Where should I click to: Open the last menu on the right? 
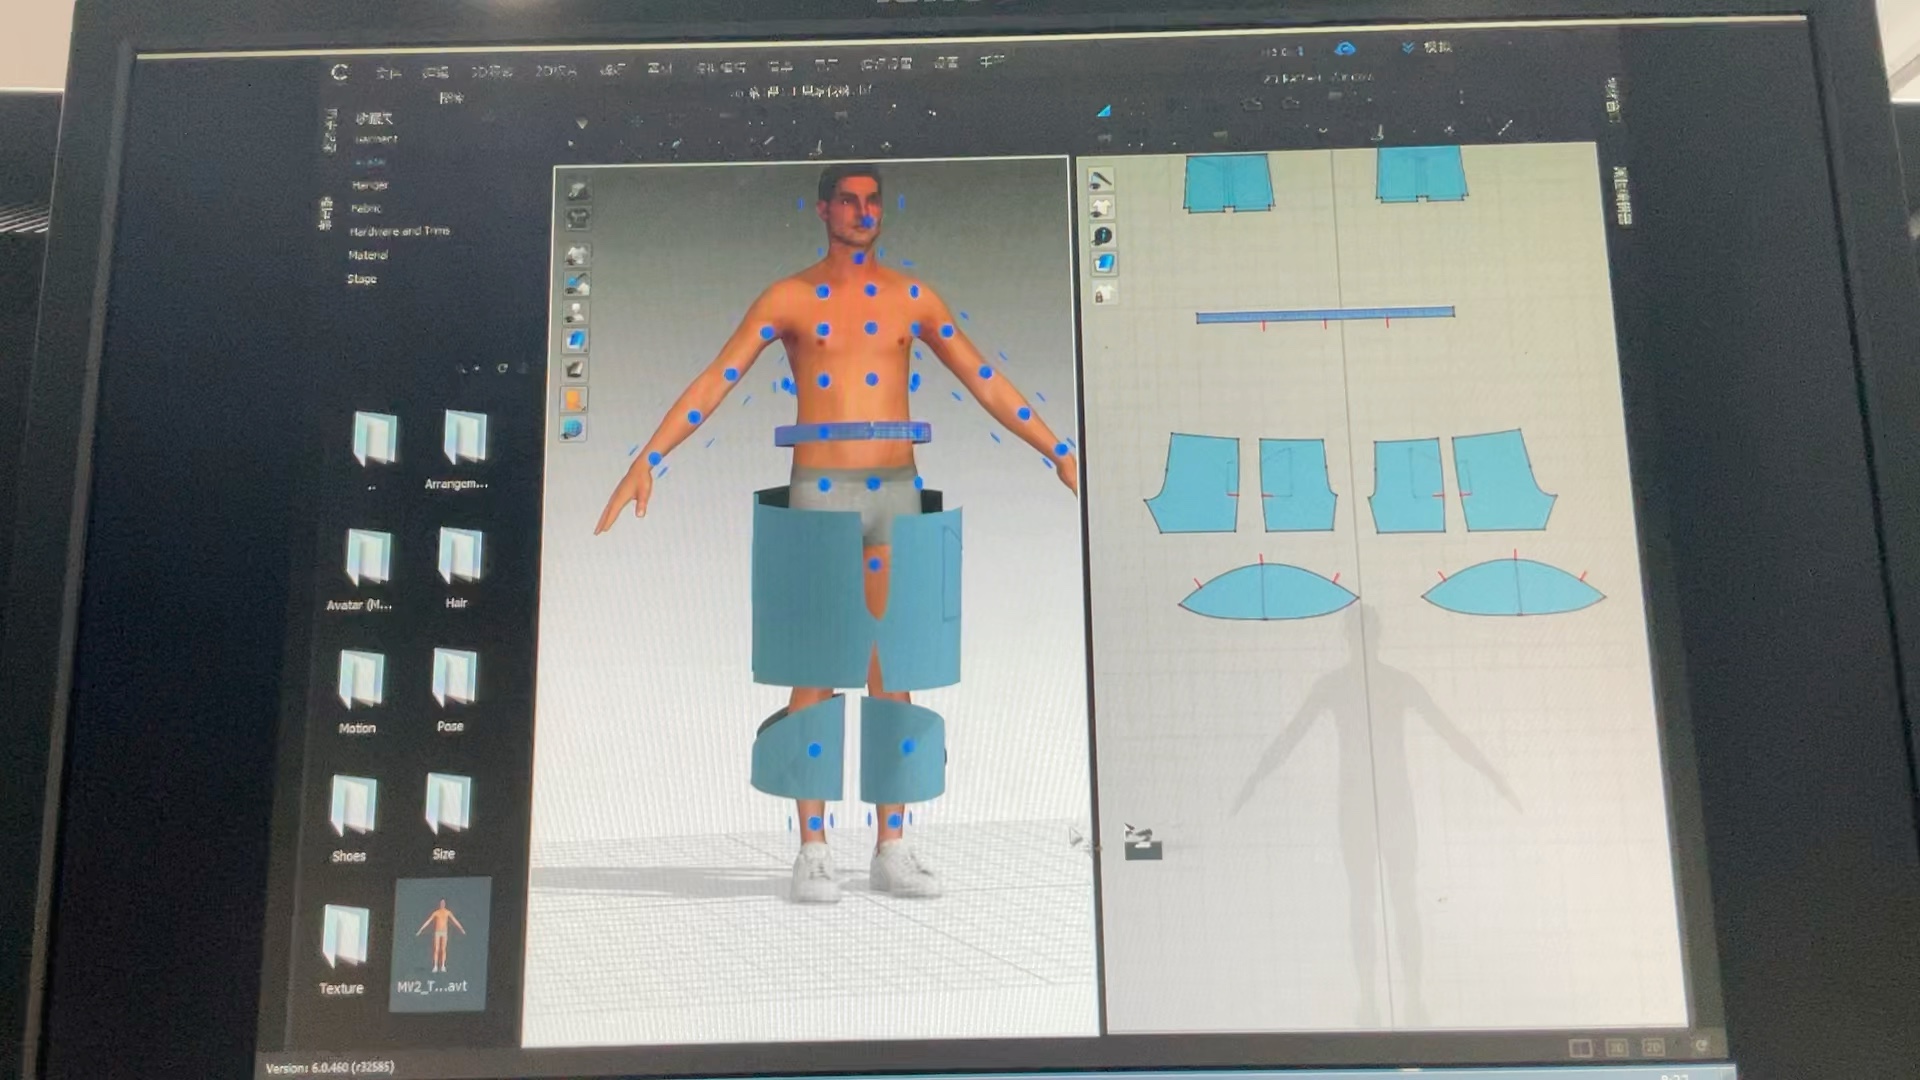pos(991,62)
